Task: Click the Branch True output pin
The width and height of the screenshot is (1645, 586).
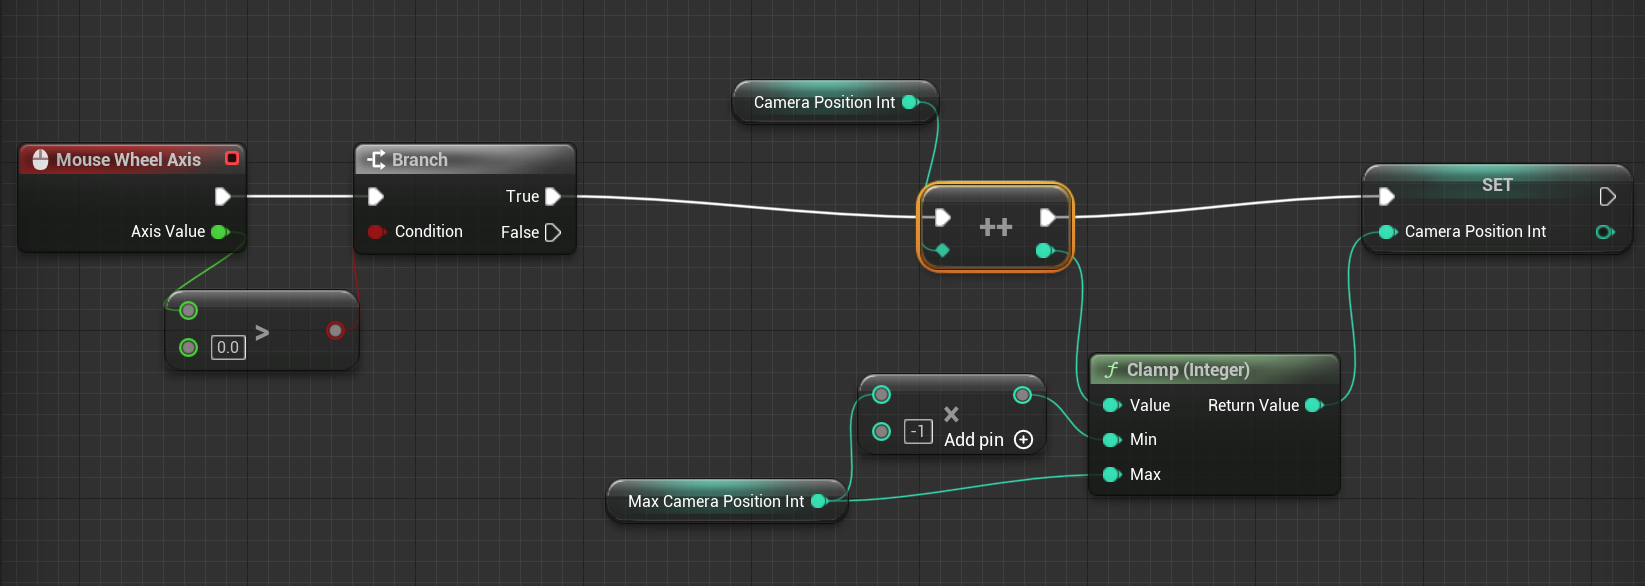Action: [x=553, y=197]
